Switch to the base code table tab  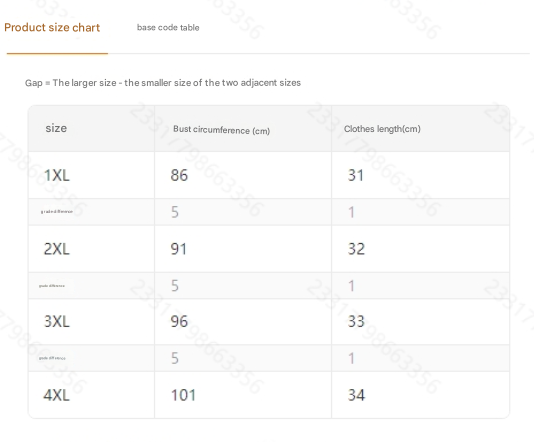tap(168, 28)
